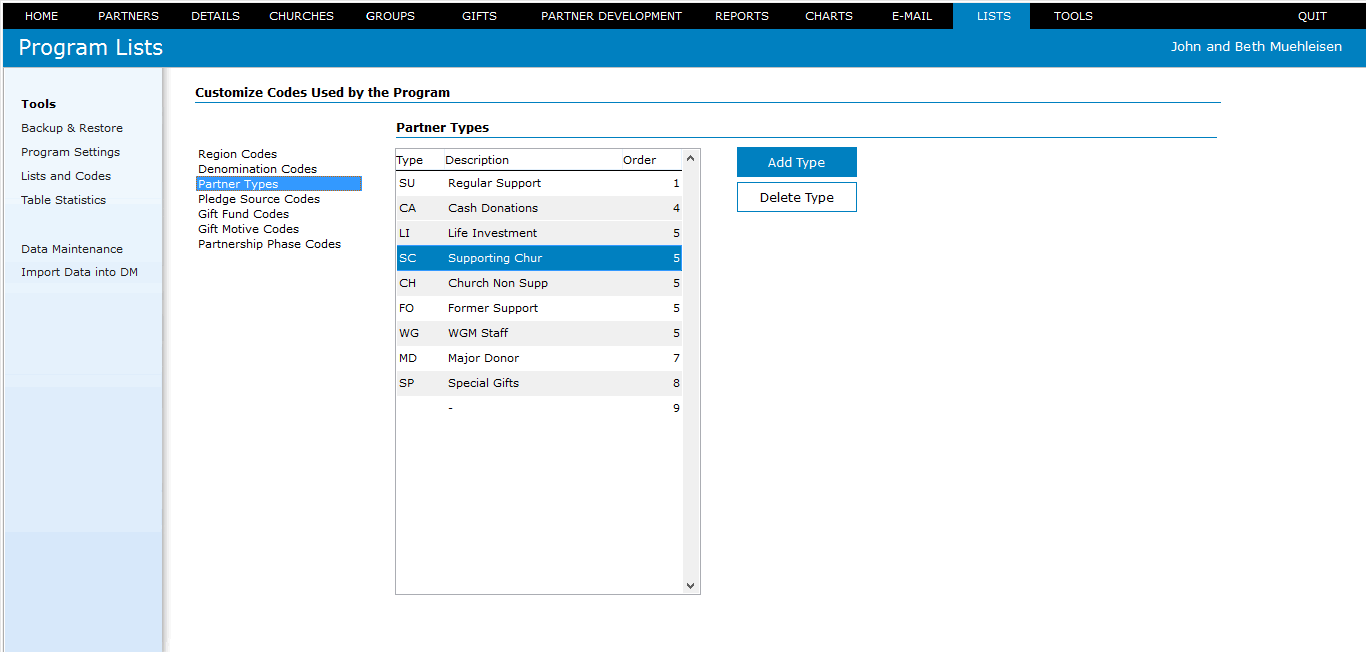The width and height of the screenshot is (1366, 652).
Task: Open Data Maintenance in sidebar
Action: [72, 249]
